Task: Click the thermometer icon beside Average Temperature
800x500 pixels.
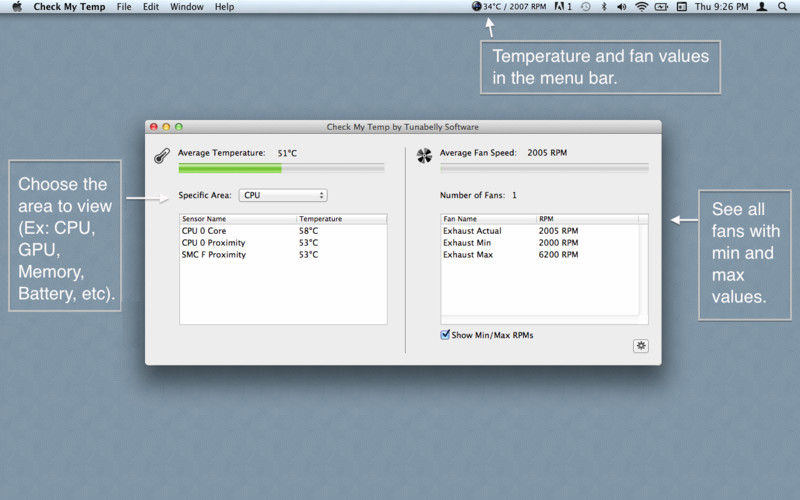Action: coord(161,156)
